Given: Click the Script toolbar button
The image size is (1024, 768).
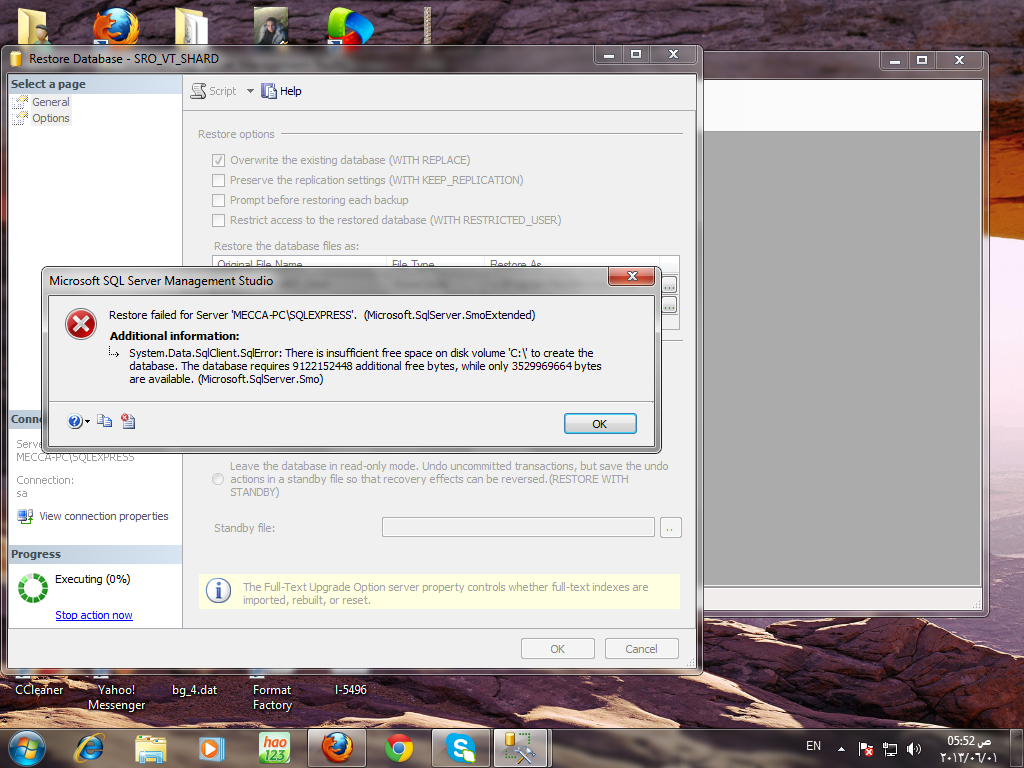Looking at the screenshot, I should [214, 91].
